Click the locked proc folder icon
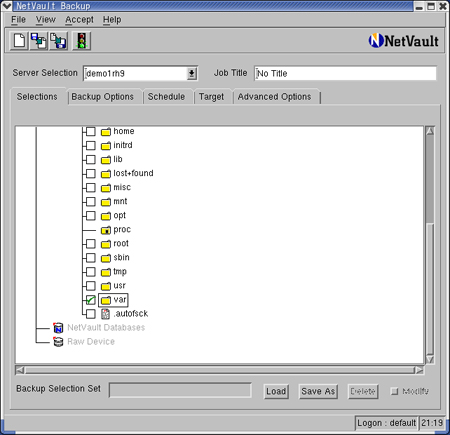 coord(106,230)
